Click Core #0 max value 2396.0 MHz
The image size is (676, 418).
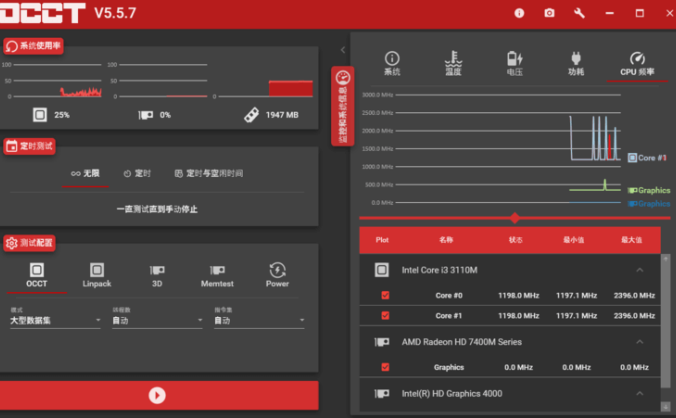pos(634,296)
